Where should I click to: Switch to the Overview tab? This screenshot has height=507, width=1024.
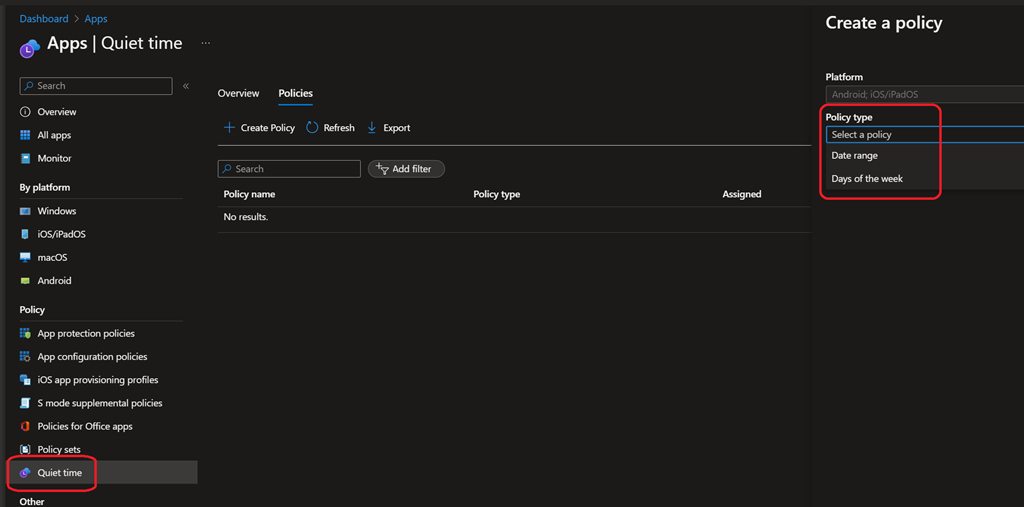click(238, 94)
